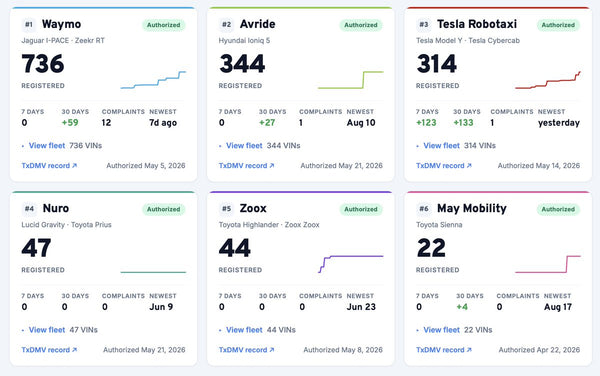Open the TxDMV record link for May Mobility
This screenshot has width=600, height=376.
[x=443, y=350]
